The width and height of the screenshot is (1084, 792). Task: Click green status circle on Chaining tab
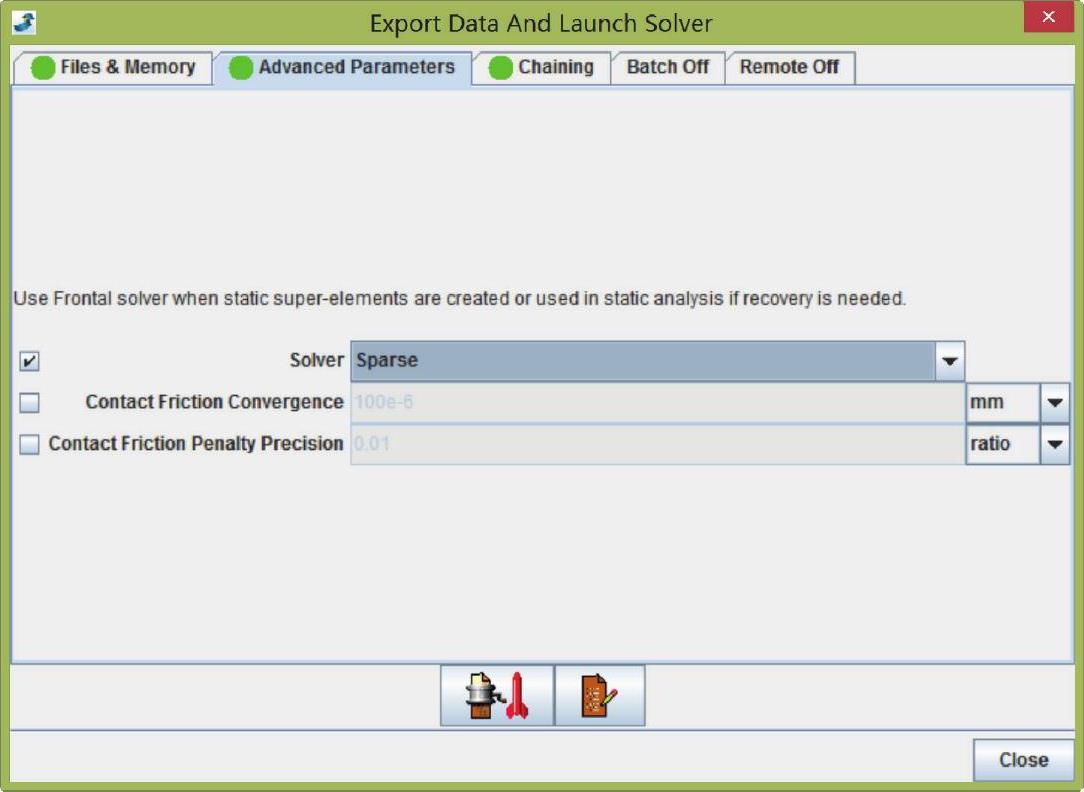coord(501,68)
